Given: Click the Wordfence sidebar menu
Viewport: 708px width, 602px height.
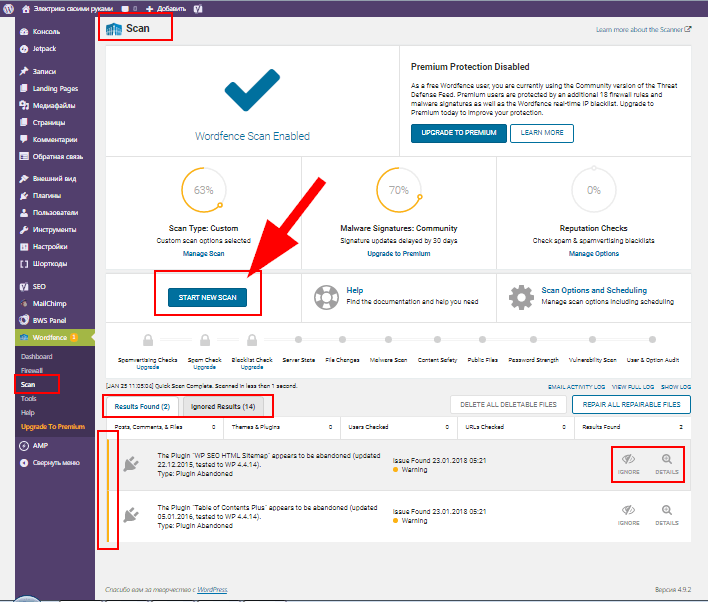Looking at the screenshot, I should point(55,337).
